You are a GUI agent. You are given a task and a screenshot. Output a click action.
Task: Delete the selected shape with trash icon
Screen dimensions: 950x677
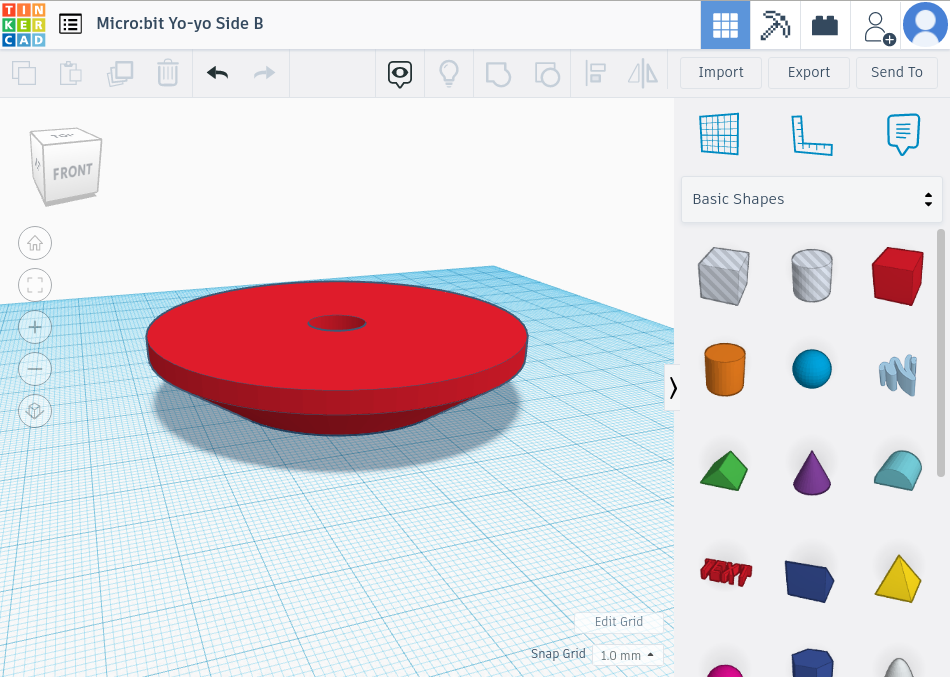tap(167, 73)
